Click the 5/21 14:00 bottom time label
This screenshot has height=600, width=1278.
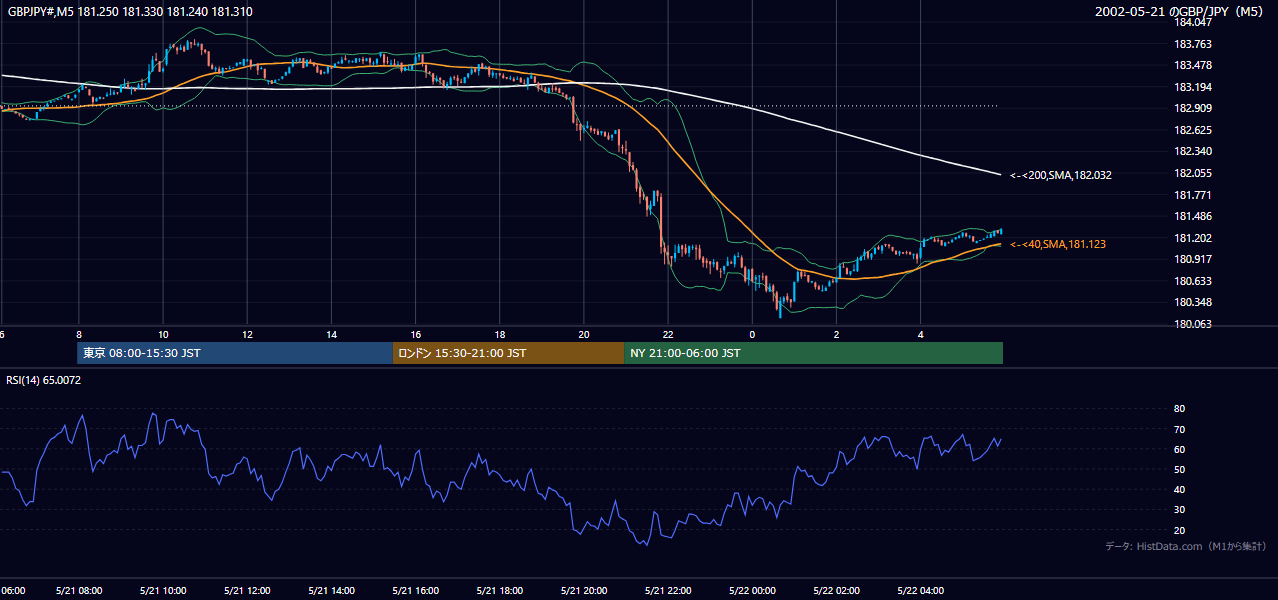(x=331, y=591)
